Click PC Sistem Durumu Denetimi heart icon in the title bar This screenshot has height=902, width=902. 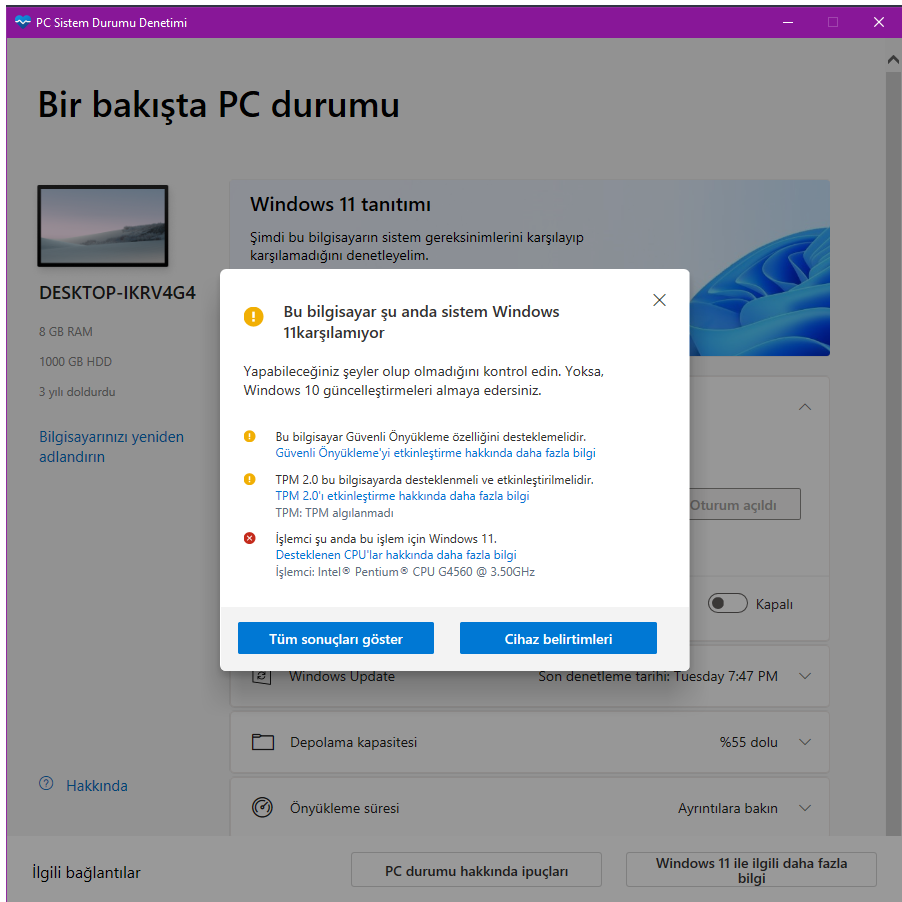[x=22, y=22]
